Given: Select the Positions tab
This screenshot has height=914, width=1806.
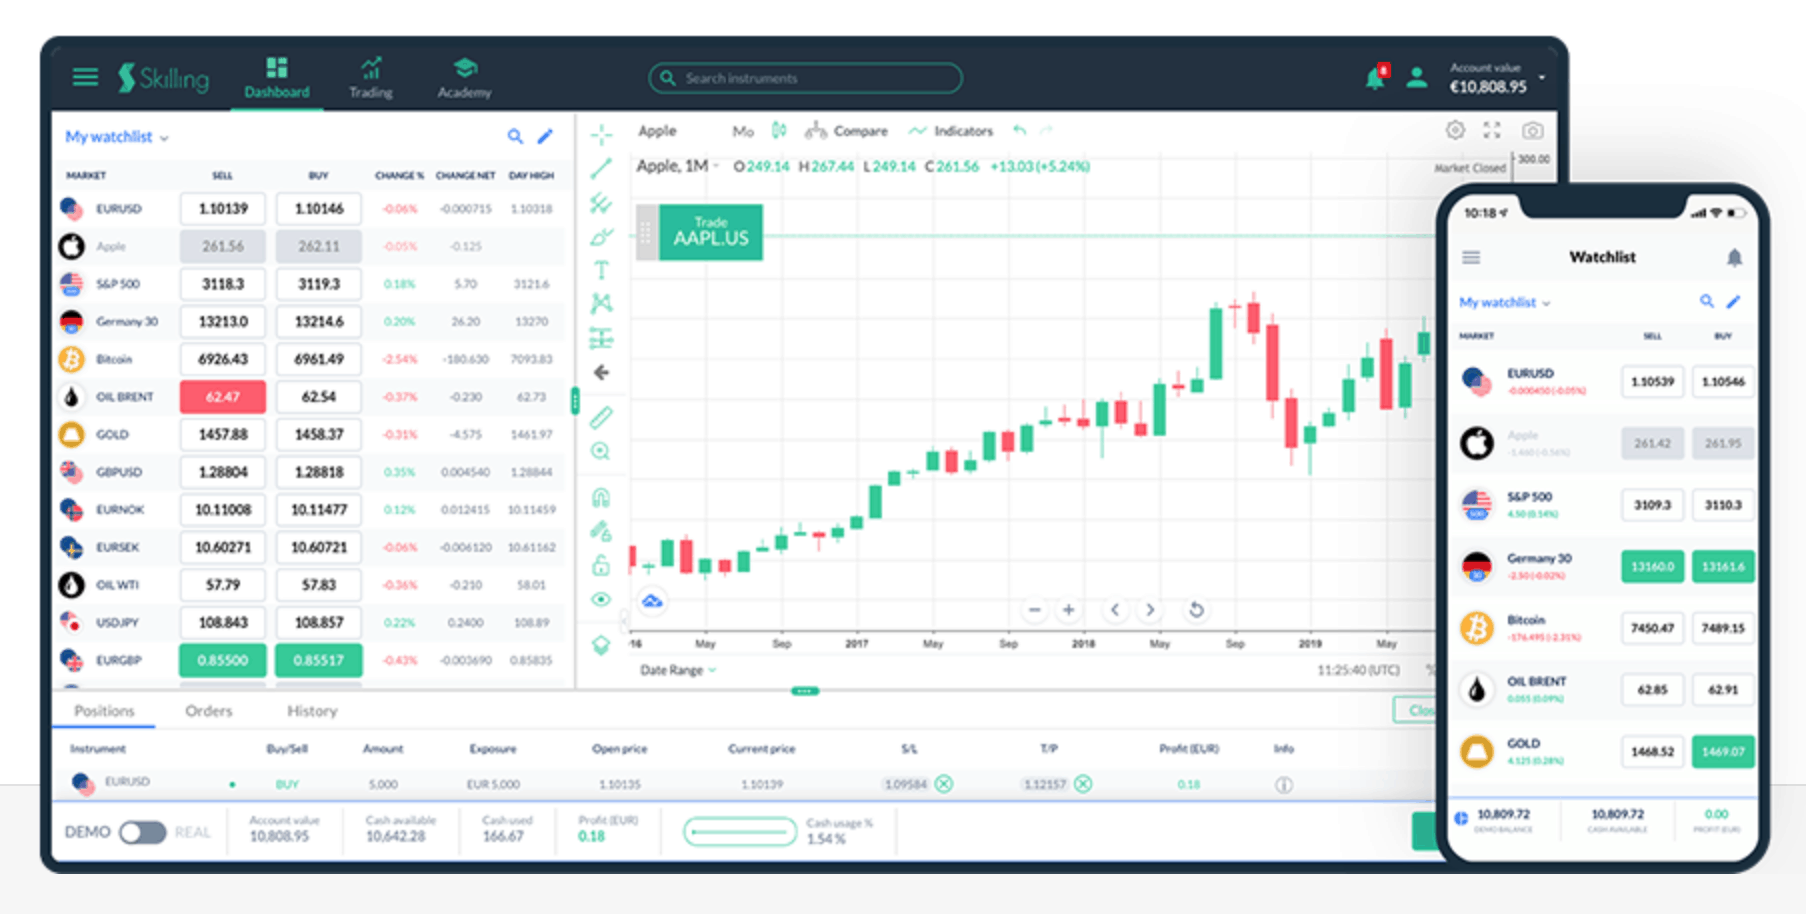Looking at the screenshot, I should [104, 711].
